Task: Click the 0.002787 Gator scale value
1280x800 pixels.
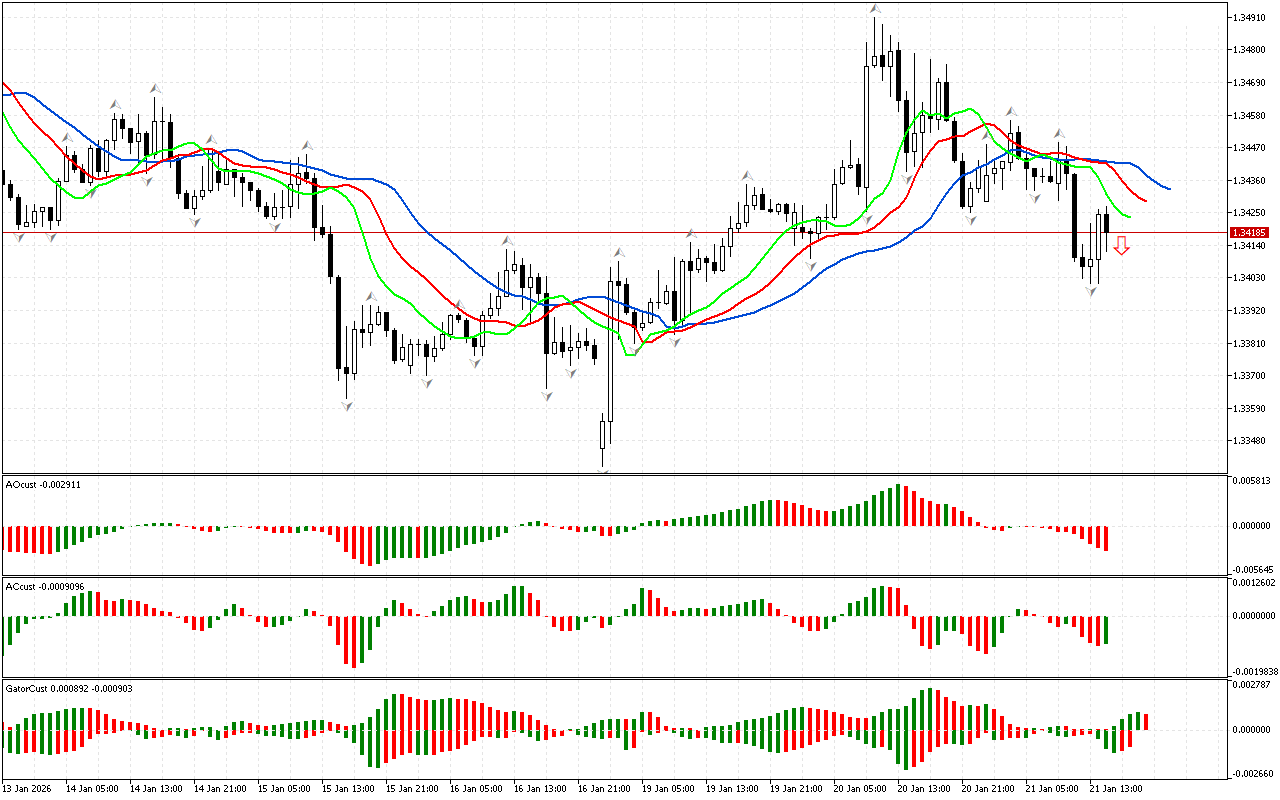Action: (x=1252, y=685)
